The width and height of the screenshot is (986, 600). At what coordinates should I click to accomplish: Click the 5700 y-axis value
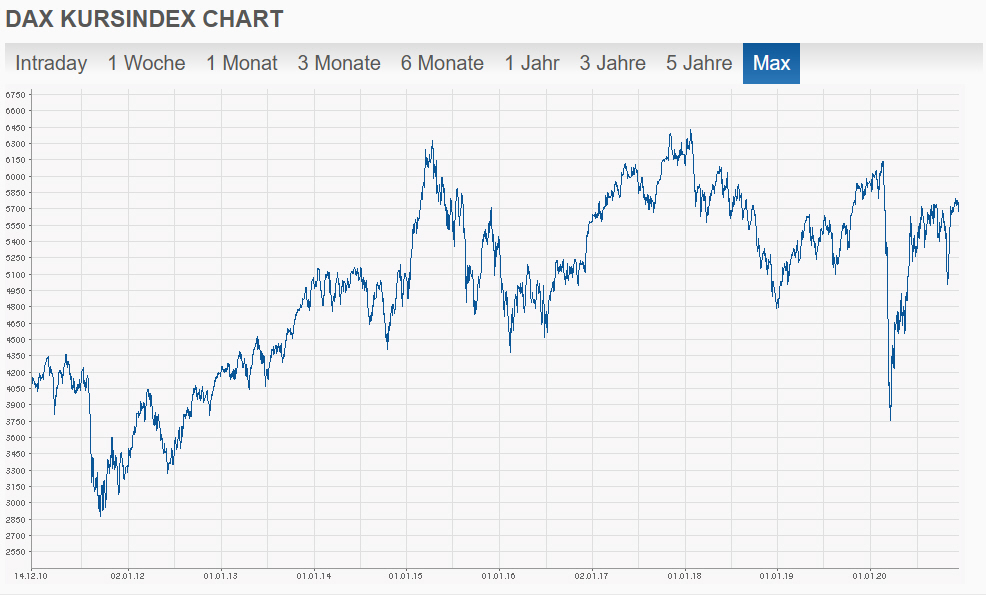16,209
